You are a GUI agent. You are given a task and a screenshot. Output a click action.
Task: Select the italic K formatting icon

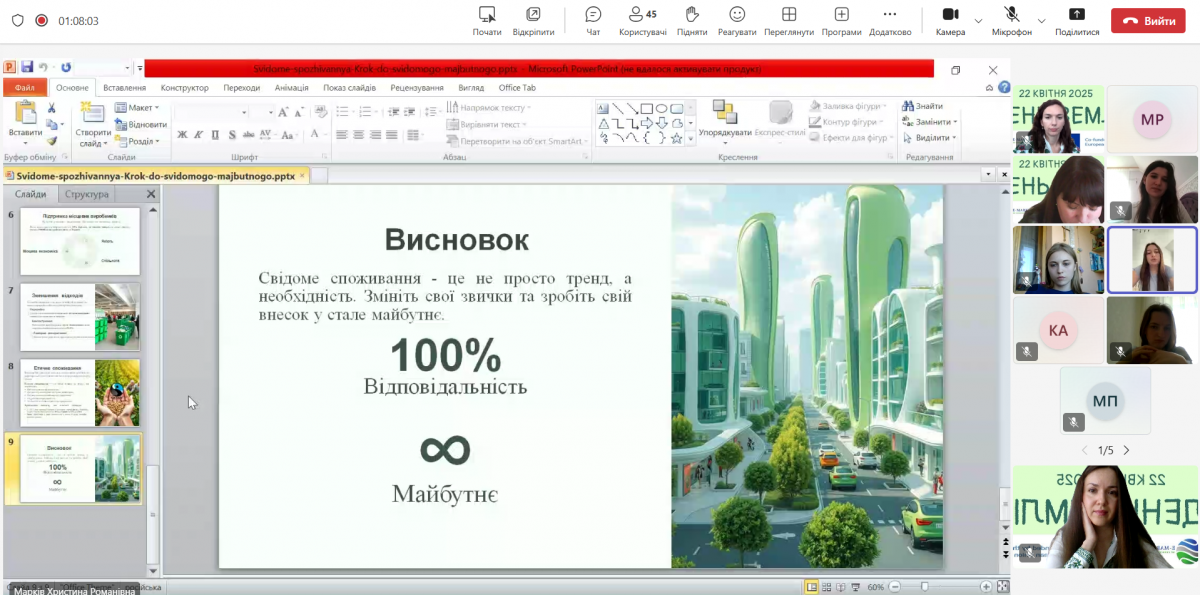click(199, 134)
